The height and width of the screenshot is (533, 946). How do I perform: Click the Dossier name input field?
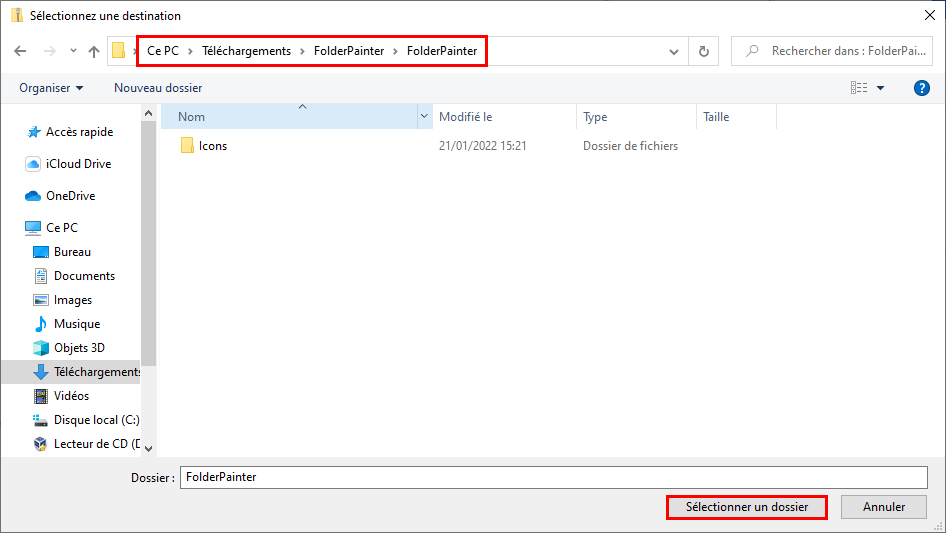(553, 477)
